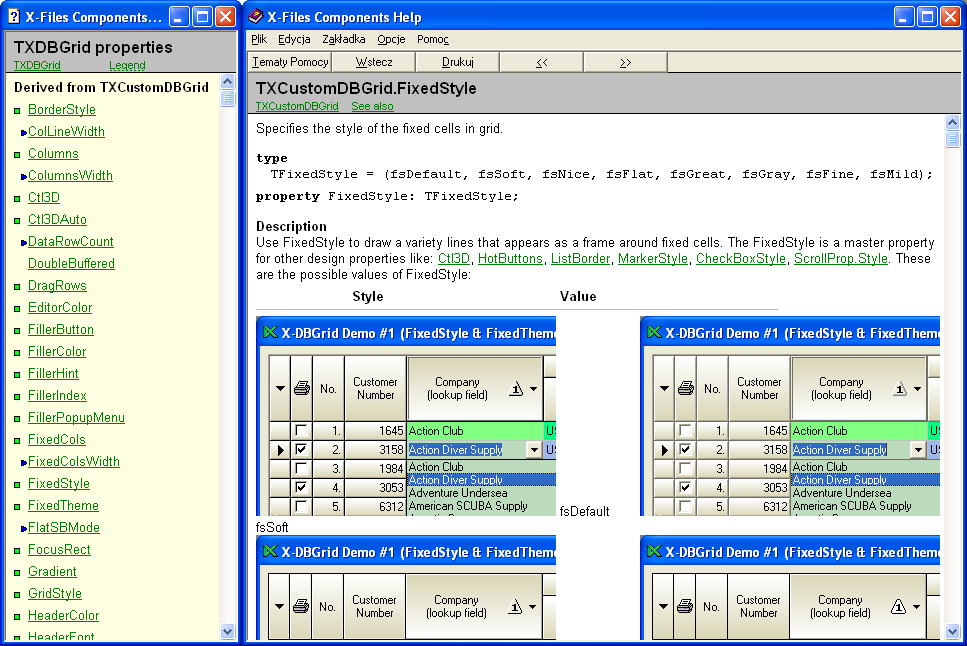Click the printer icon in top-right demo grid header
This screenshot has width=967, height=646.
pyautogui.click(x=685, y=388)
